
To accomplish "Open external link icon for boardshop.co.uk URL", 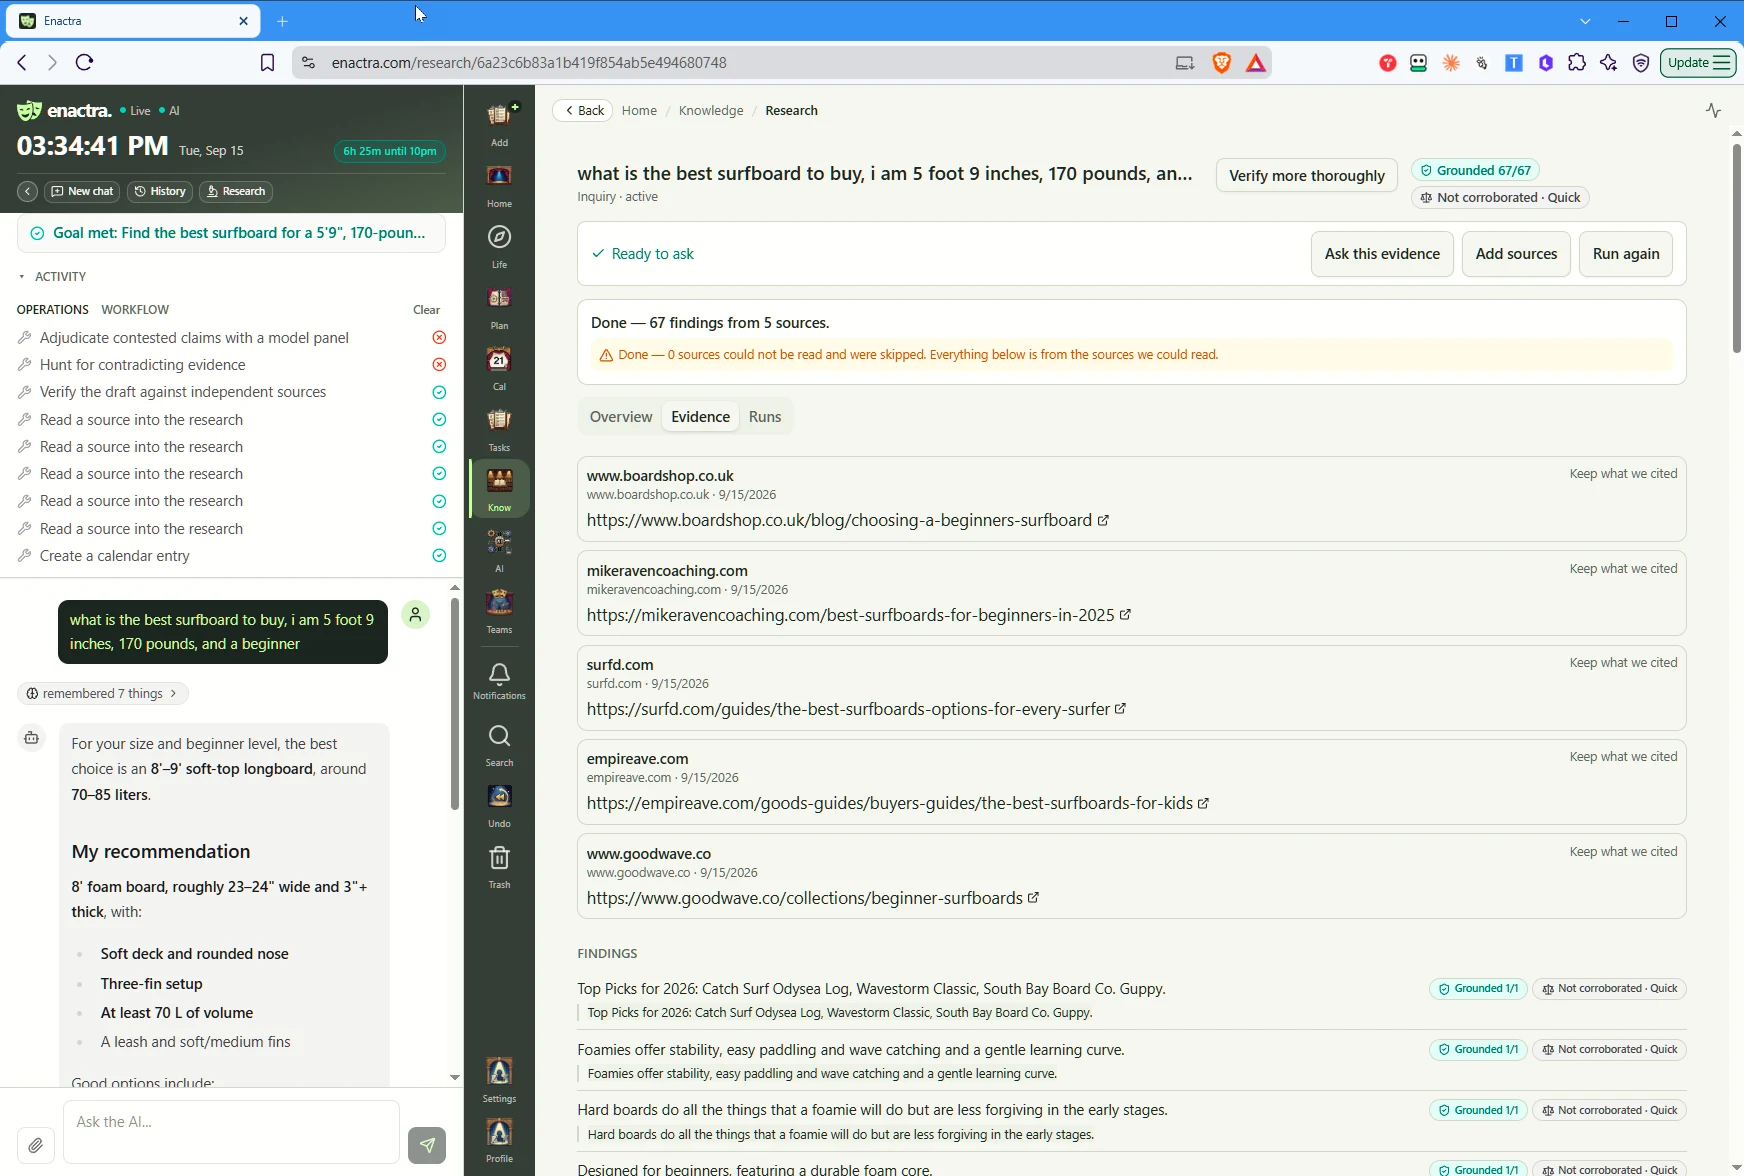I will 1103,520.
